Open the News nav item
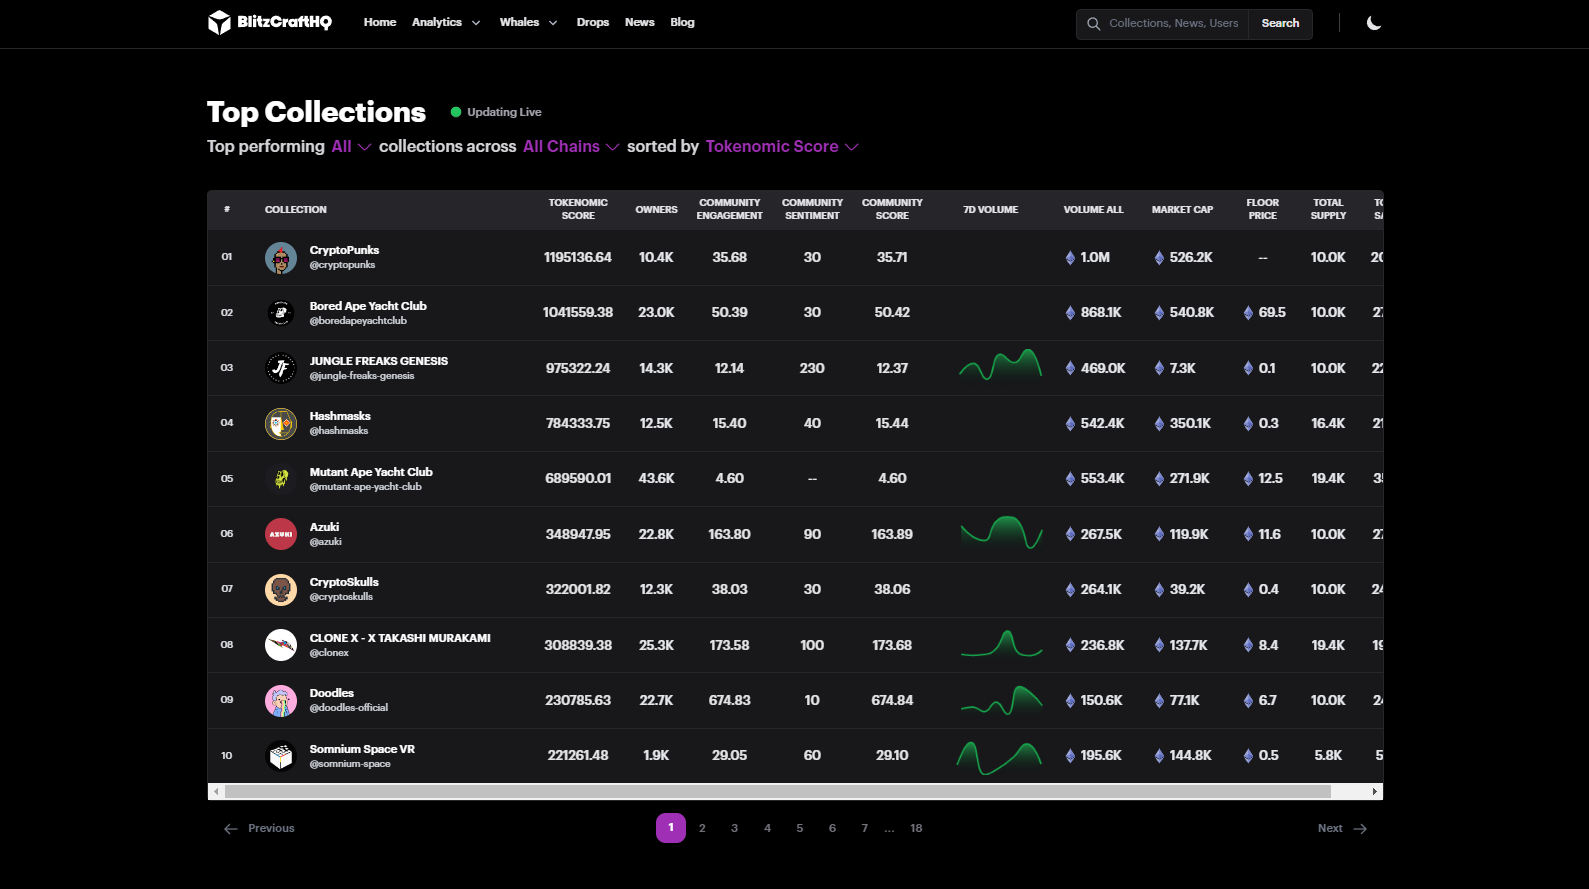Viewport: 1589px width, 889px height. click(640, 23)
